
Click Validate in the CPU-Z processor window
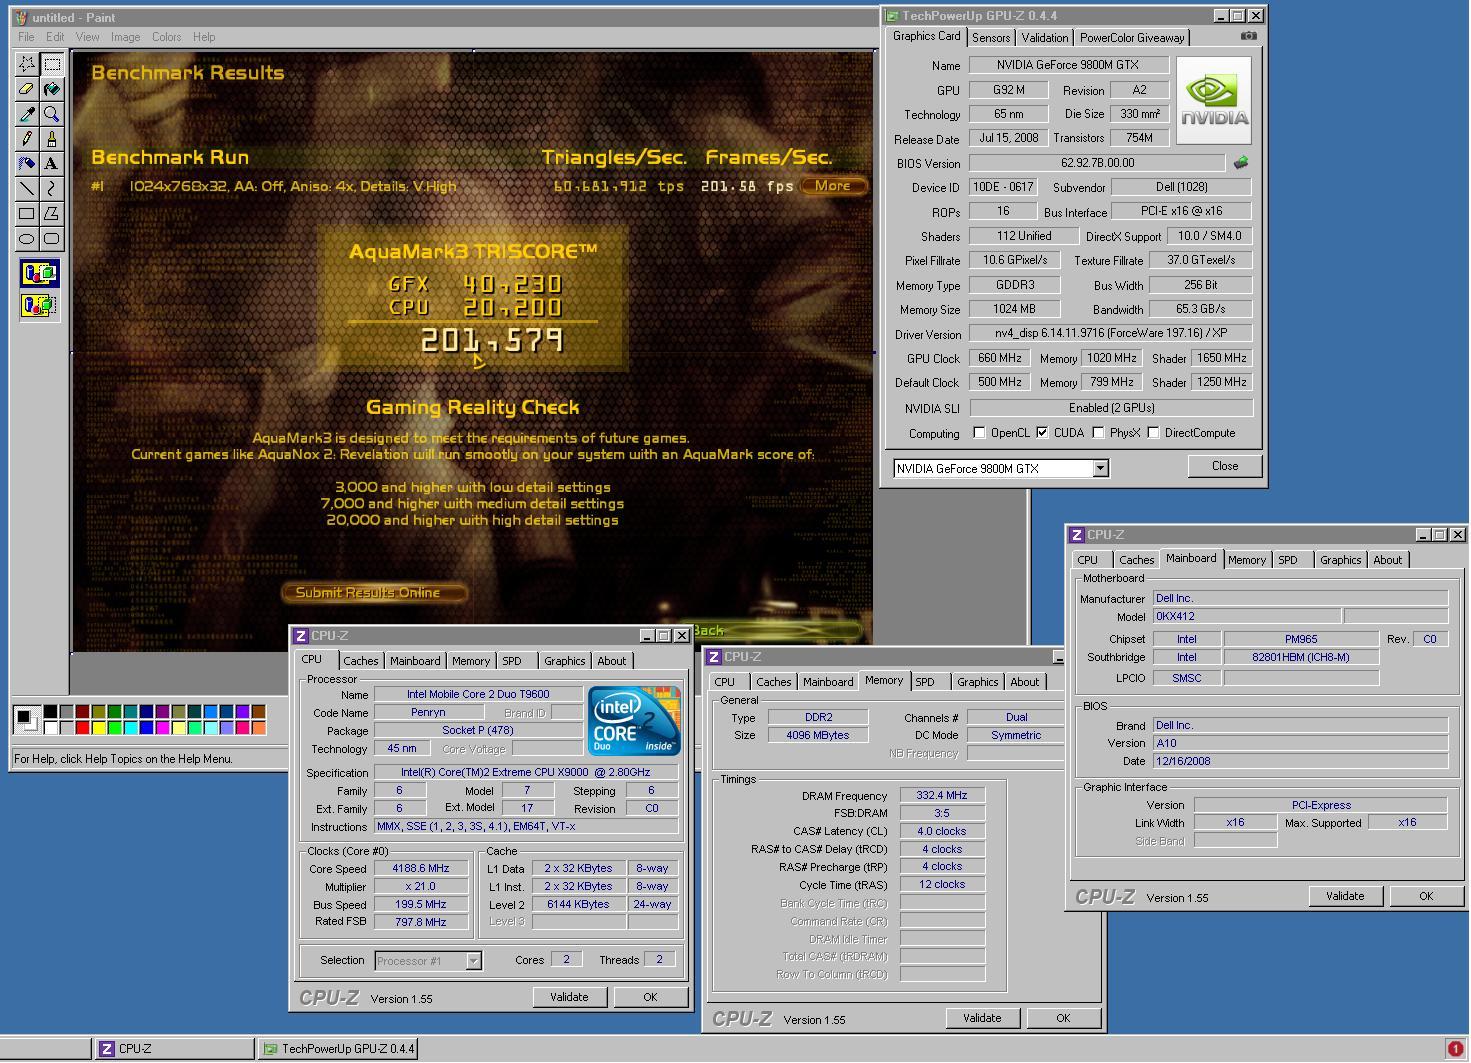(569, 997)
